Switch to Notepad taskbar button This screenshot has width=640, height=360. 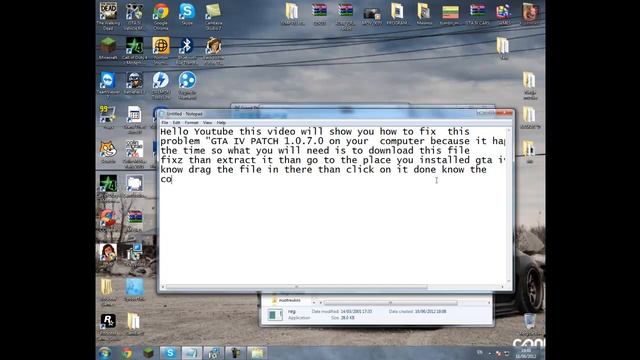click(191, 353)
